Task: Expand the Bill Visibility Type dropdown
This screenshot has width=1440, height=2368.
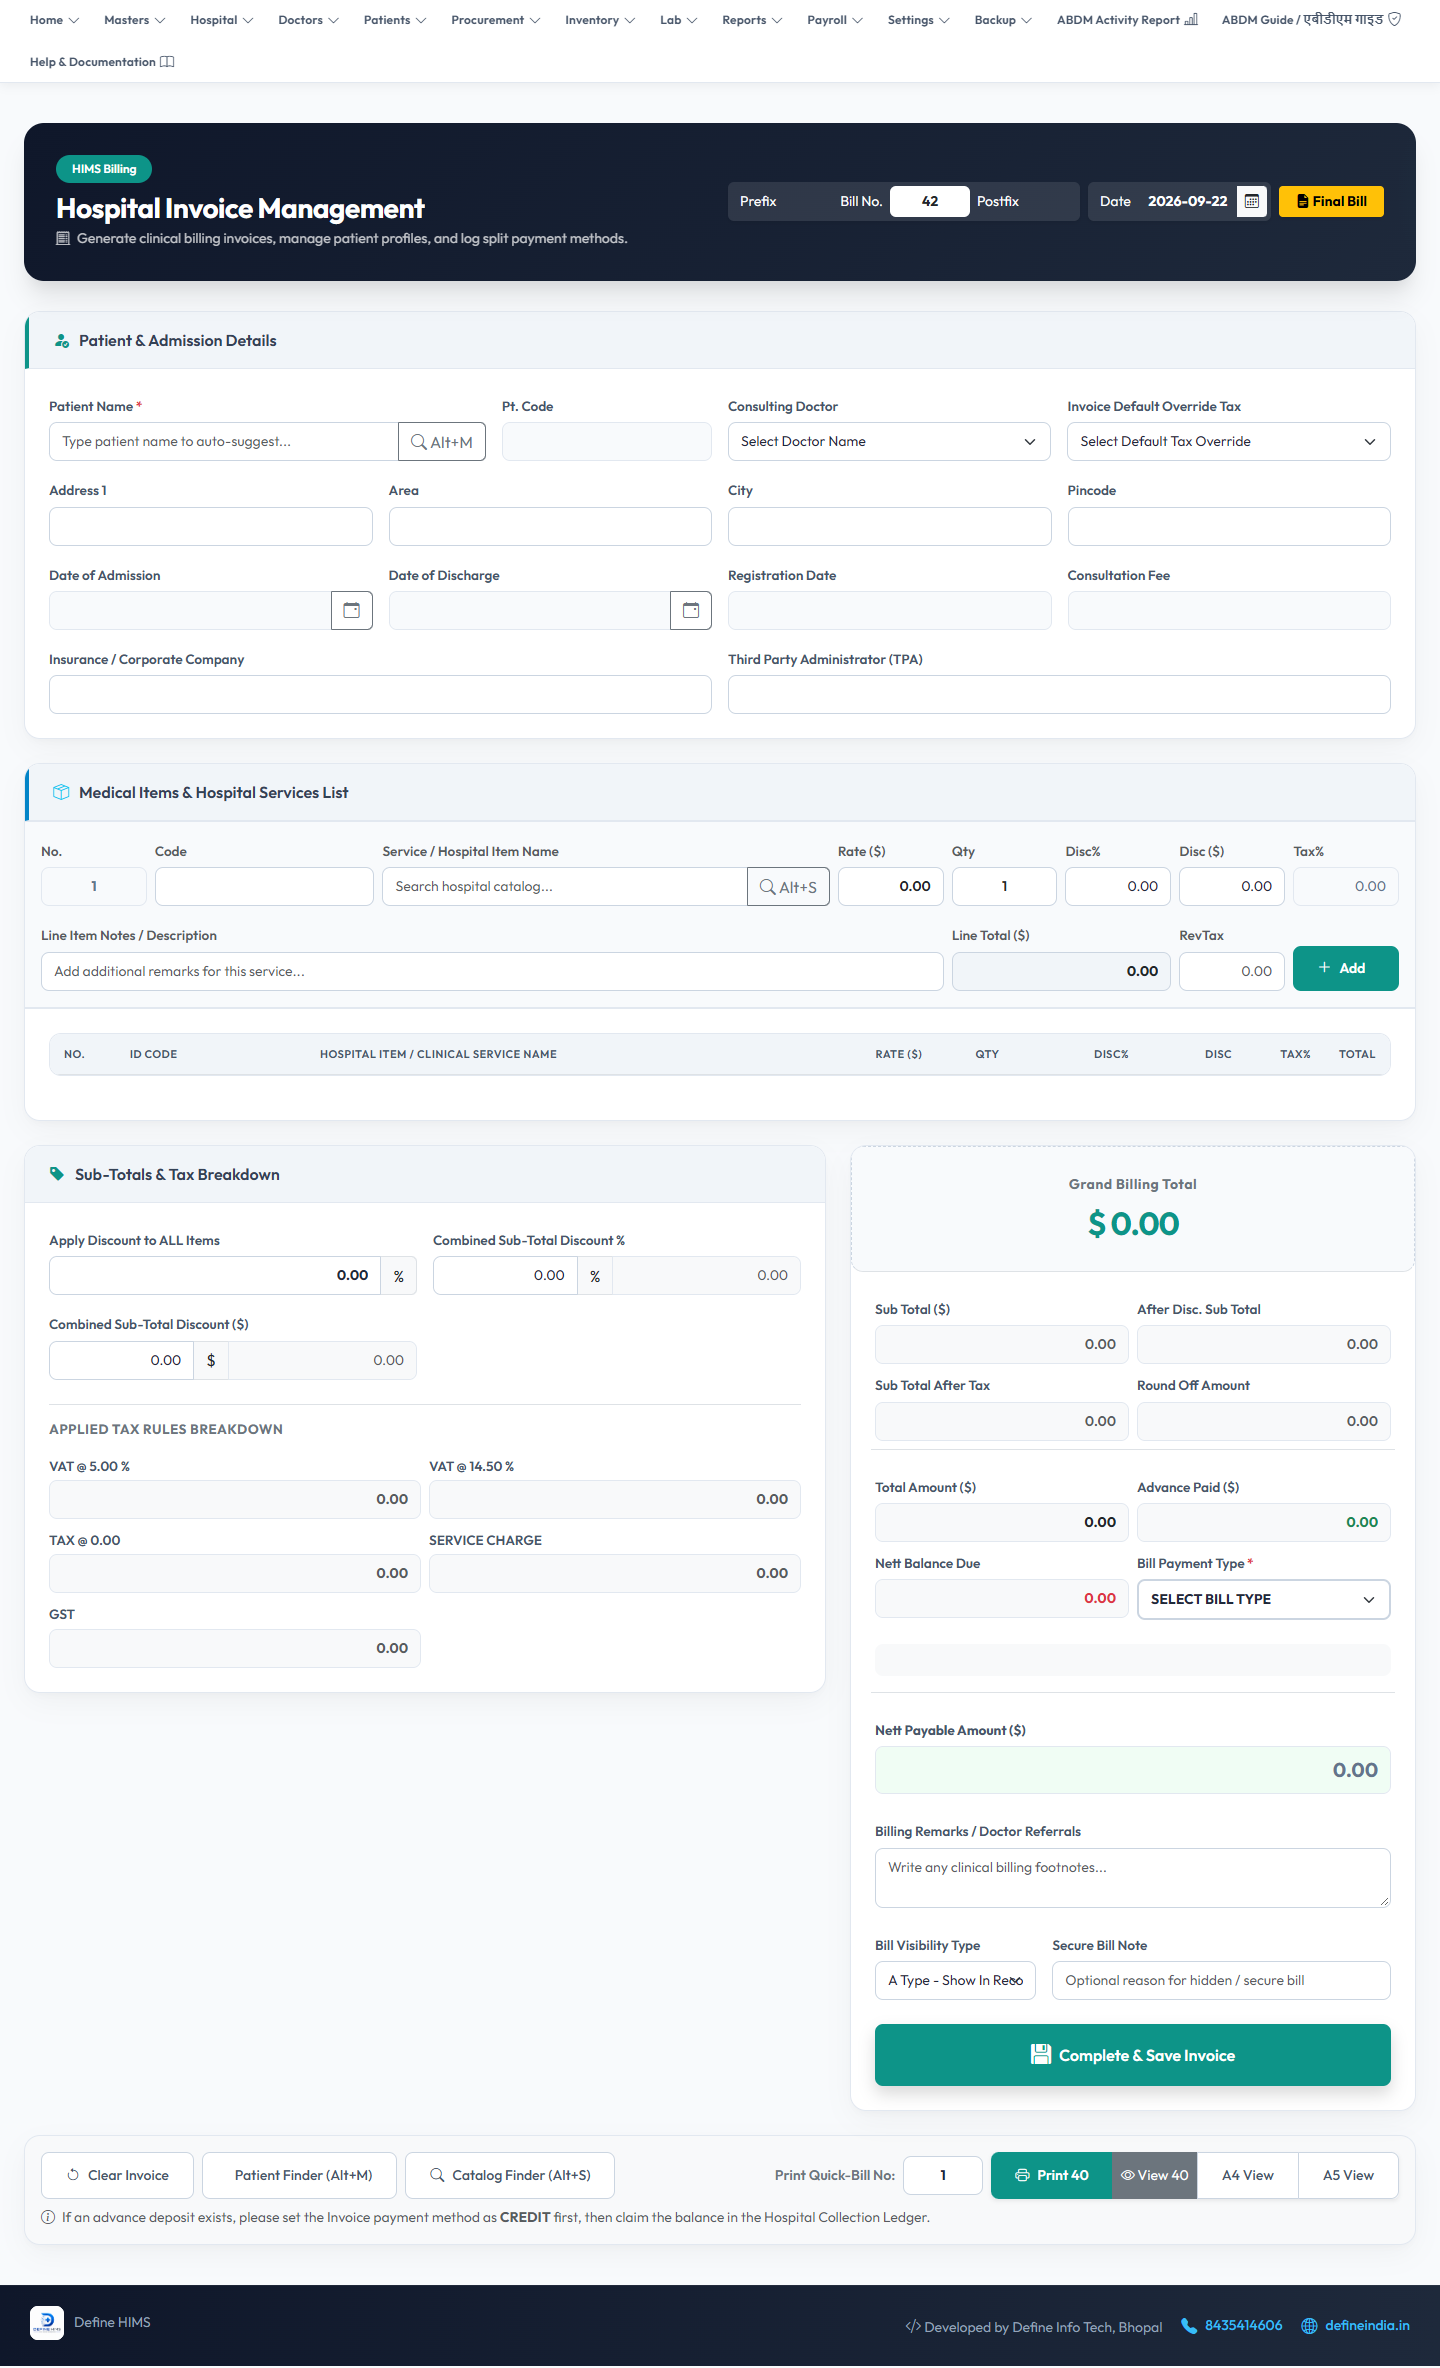Action: click(955, 1980)
